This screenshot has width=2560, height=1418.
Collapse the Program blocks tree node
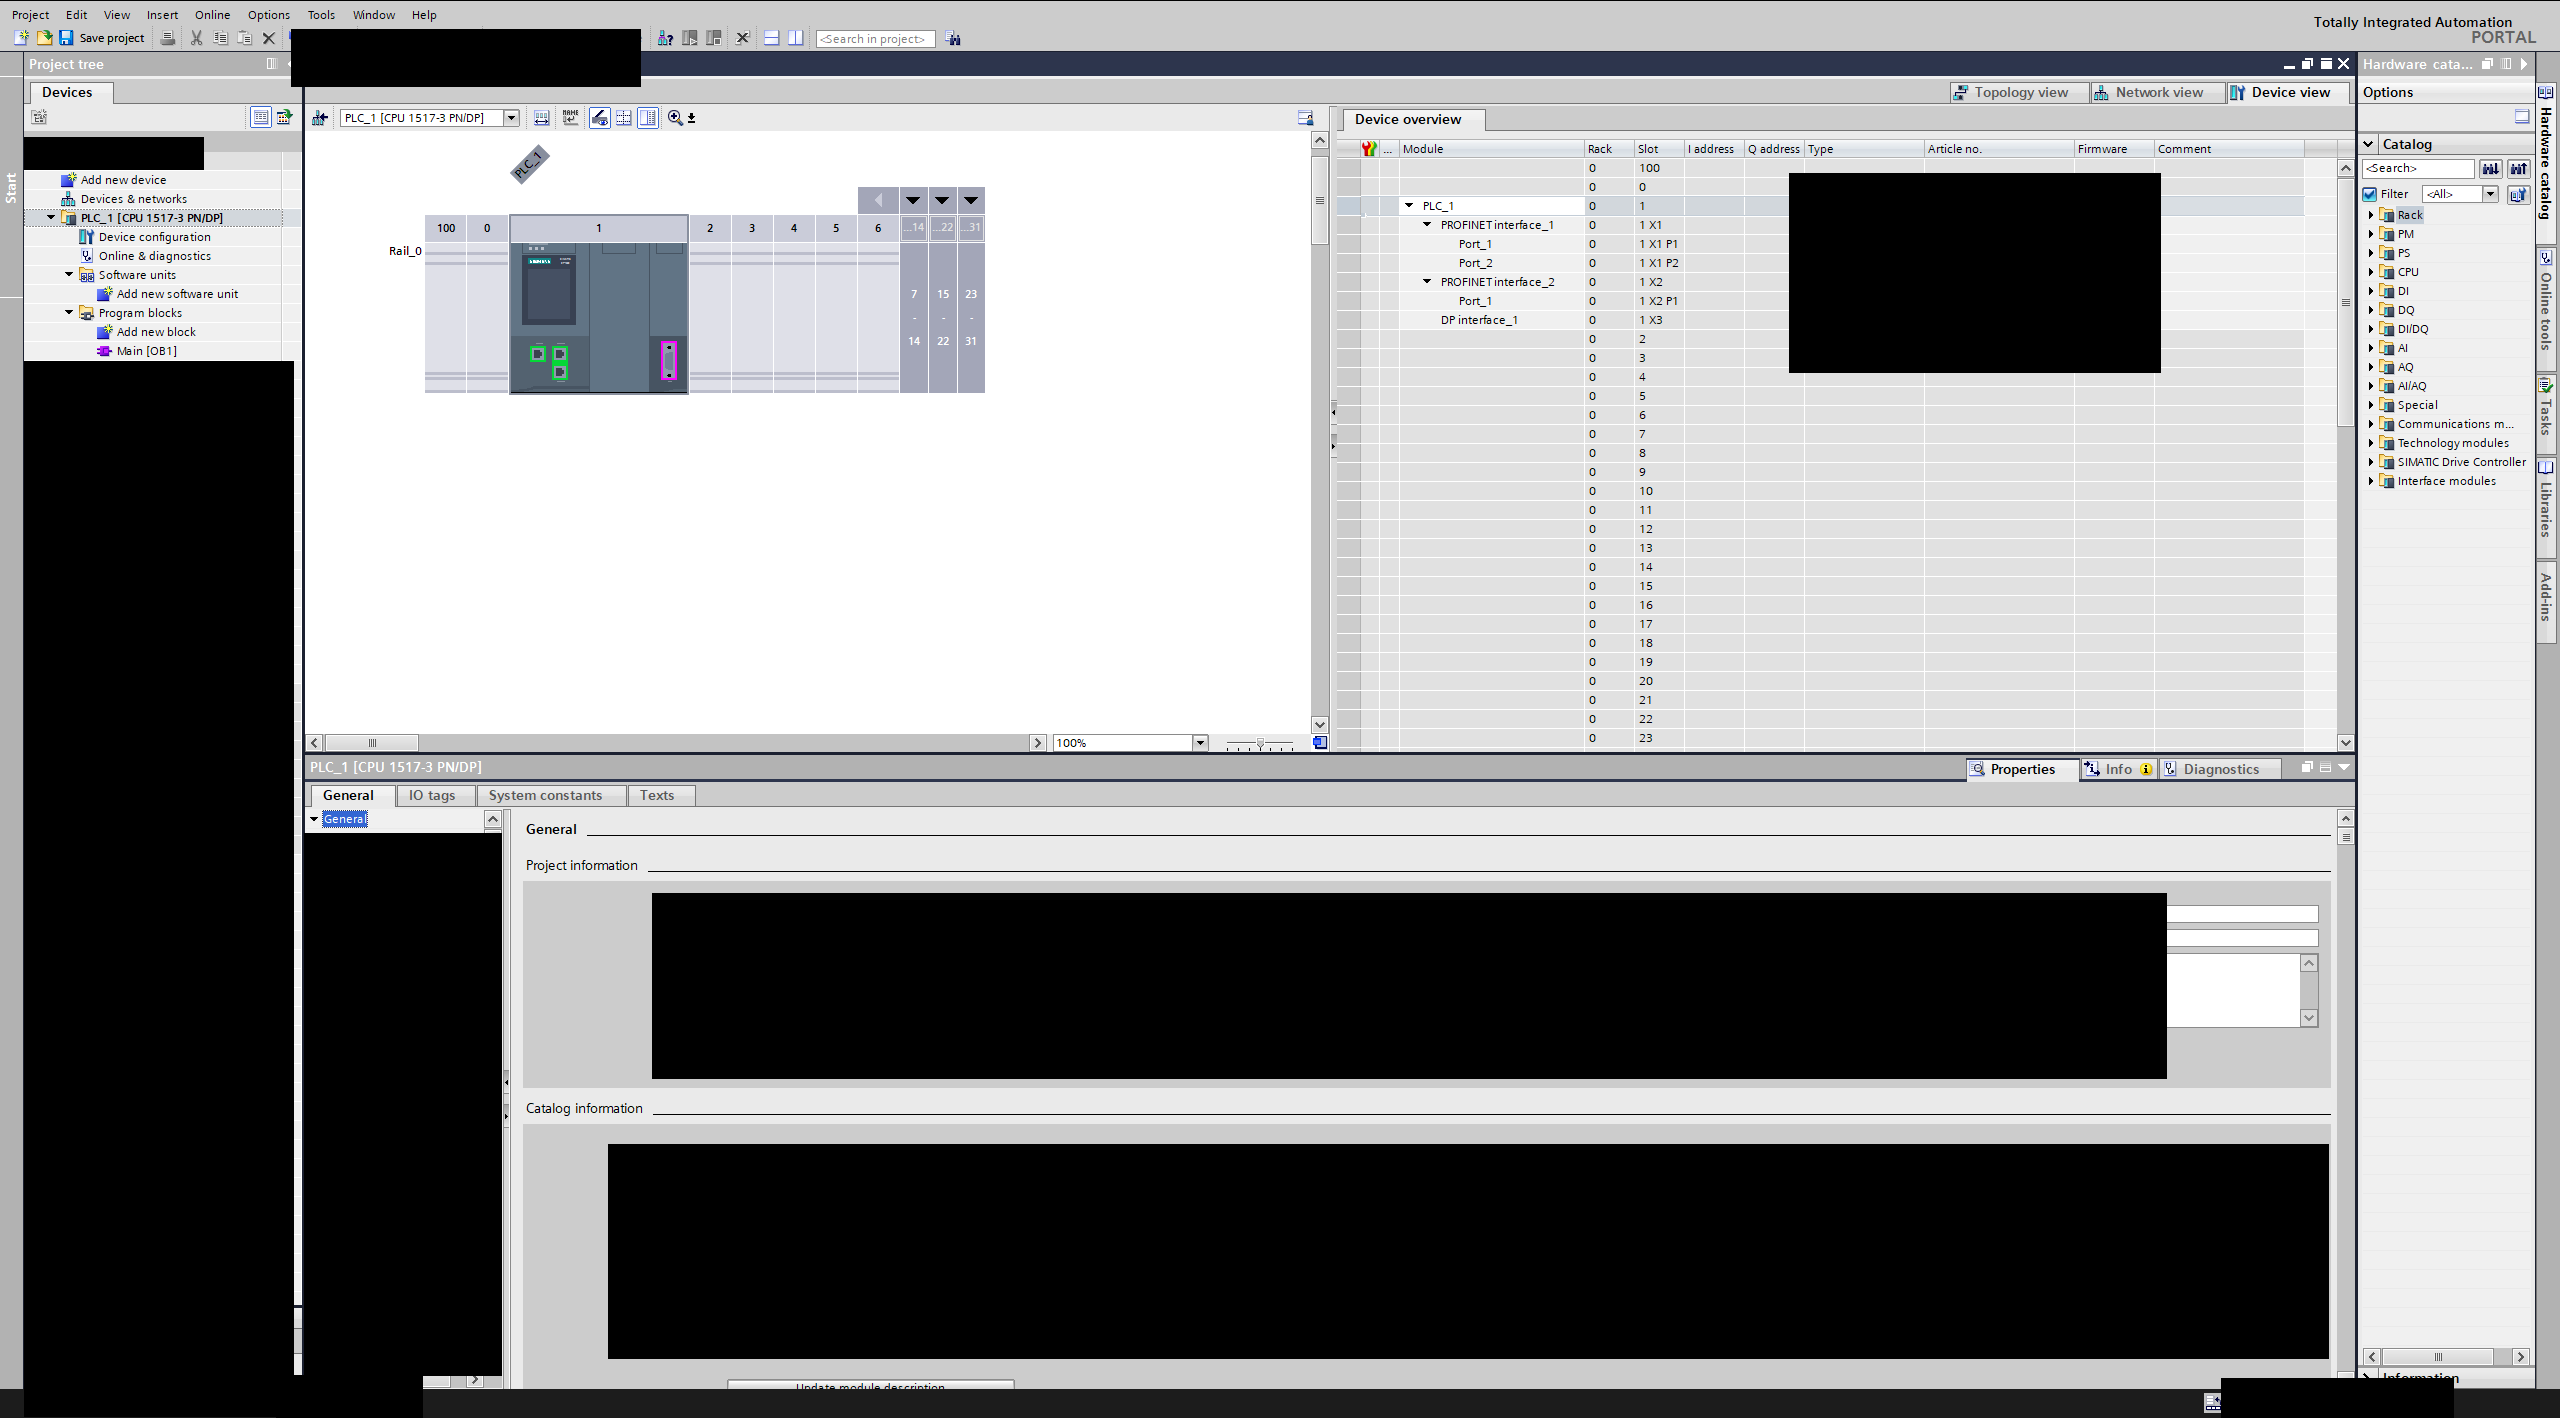click(69, 312)
